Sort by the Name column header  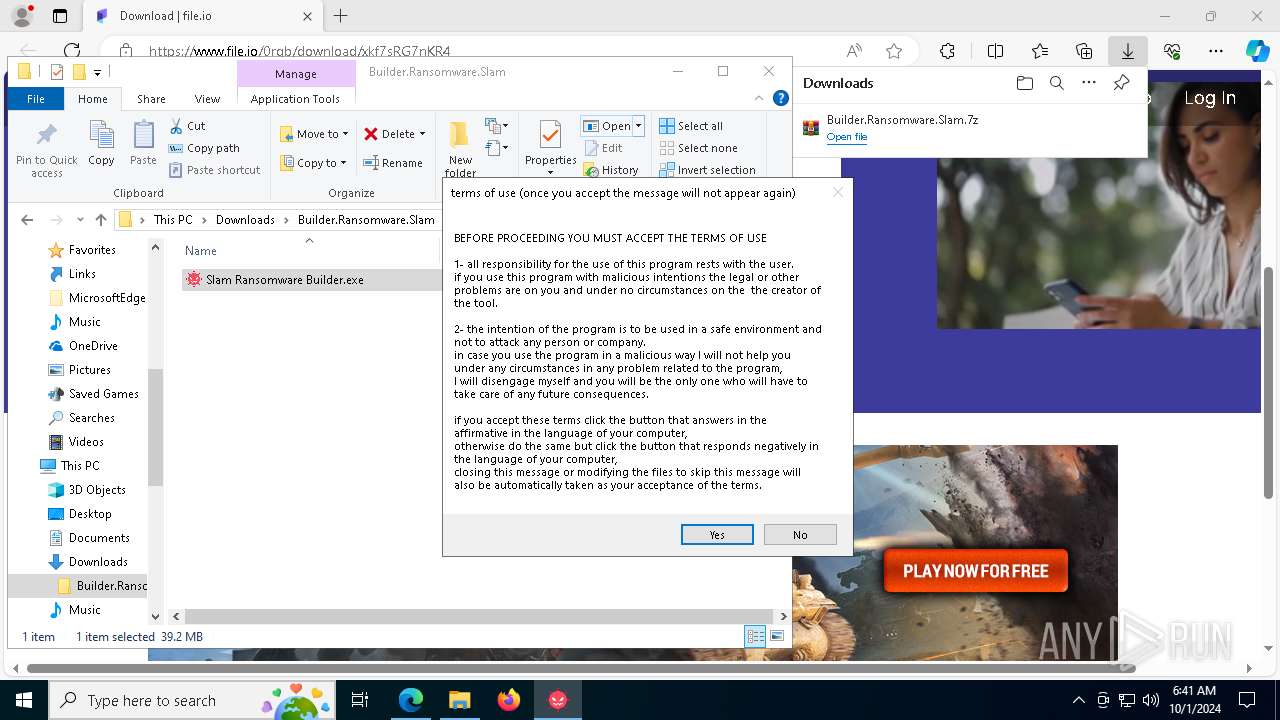click(201, 251)
